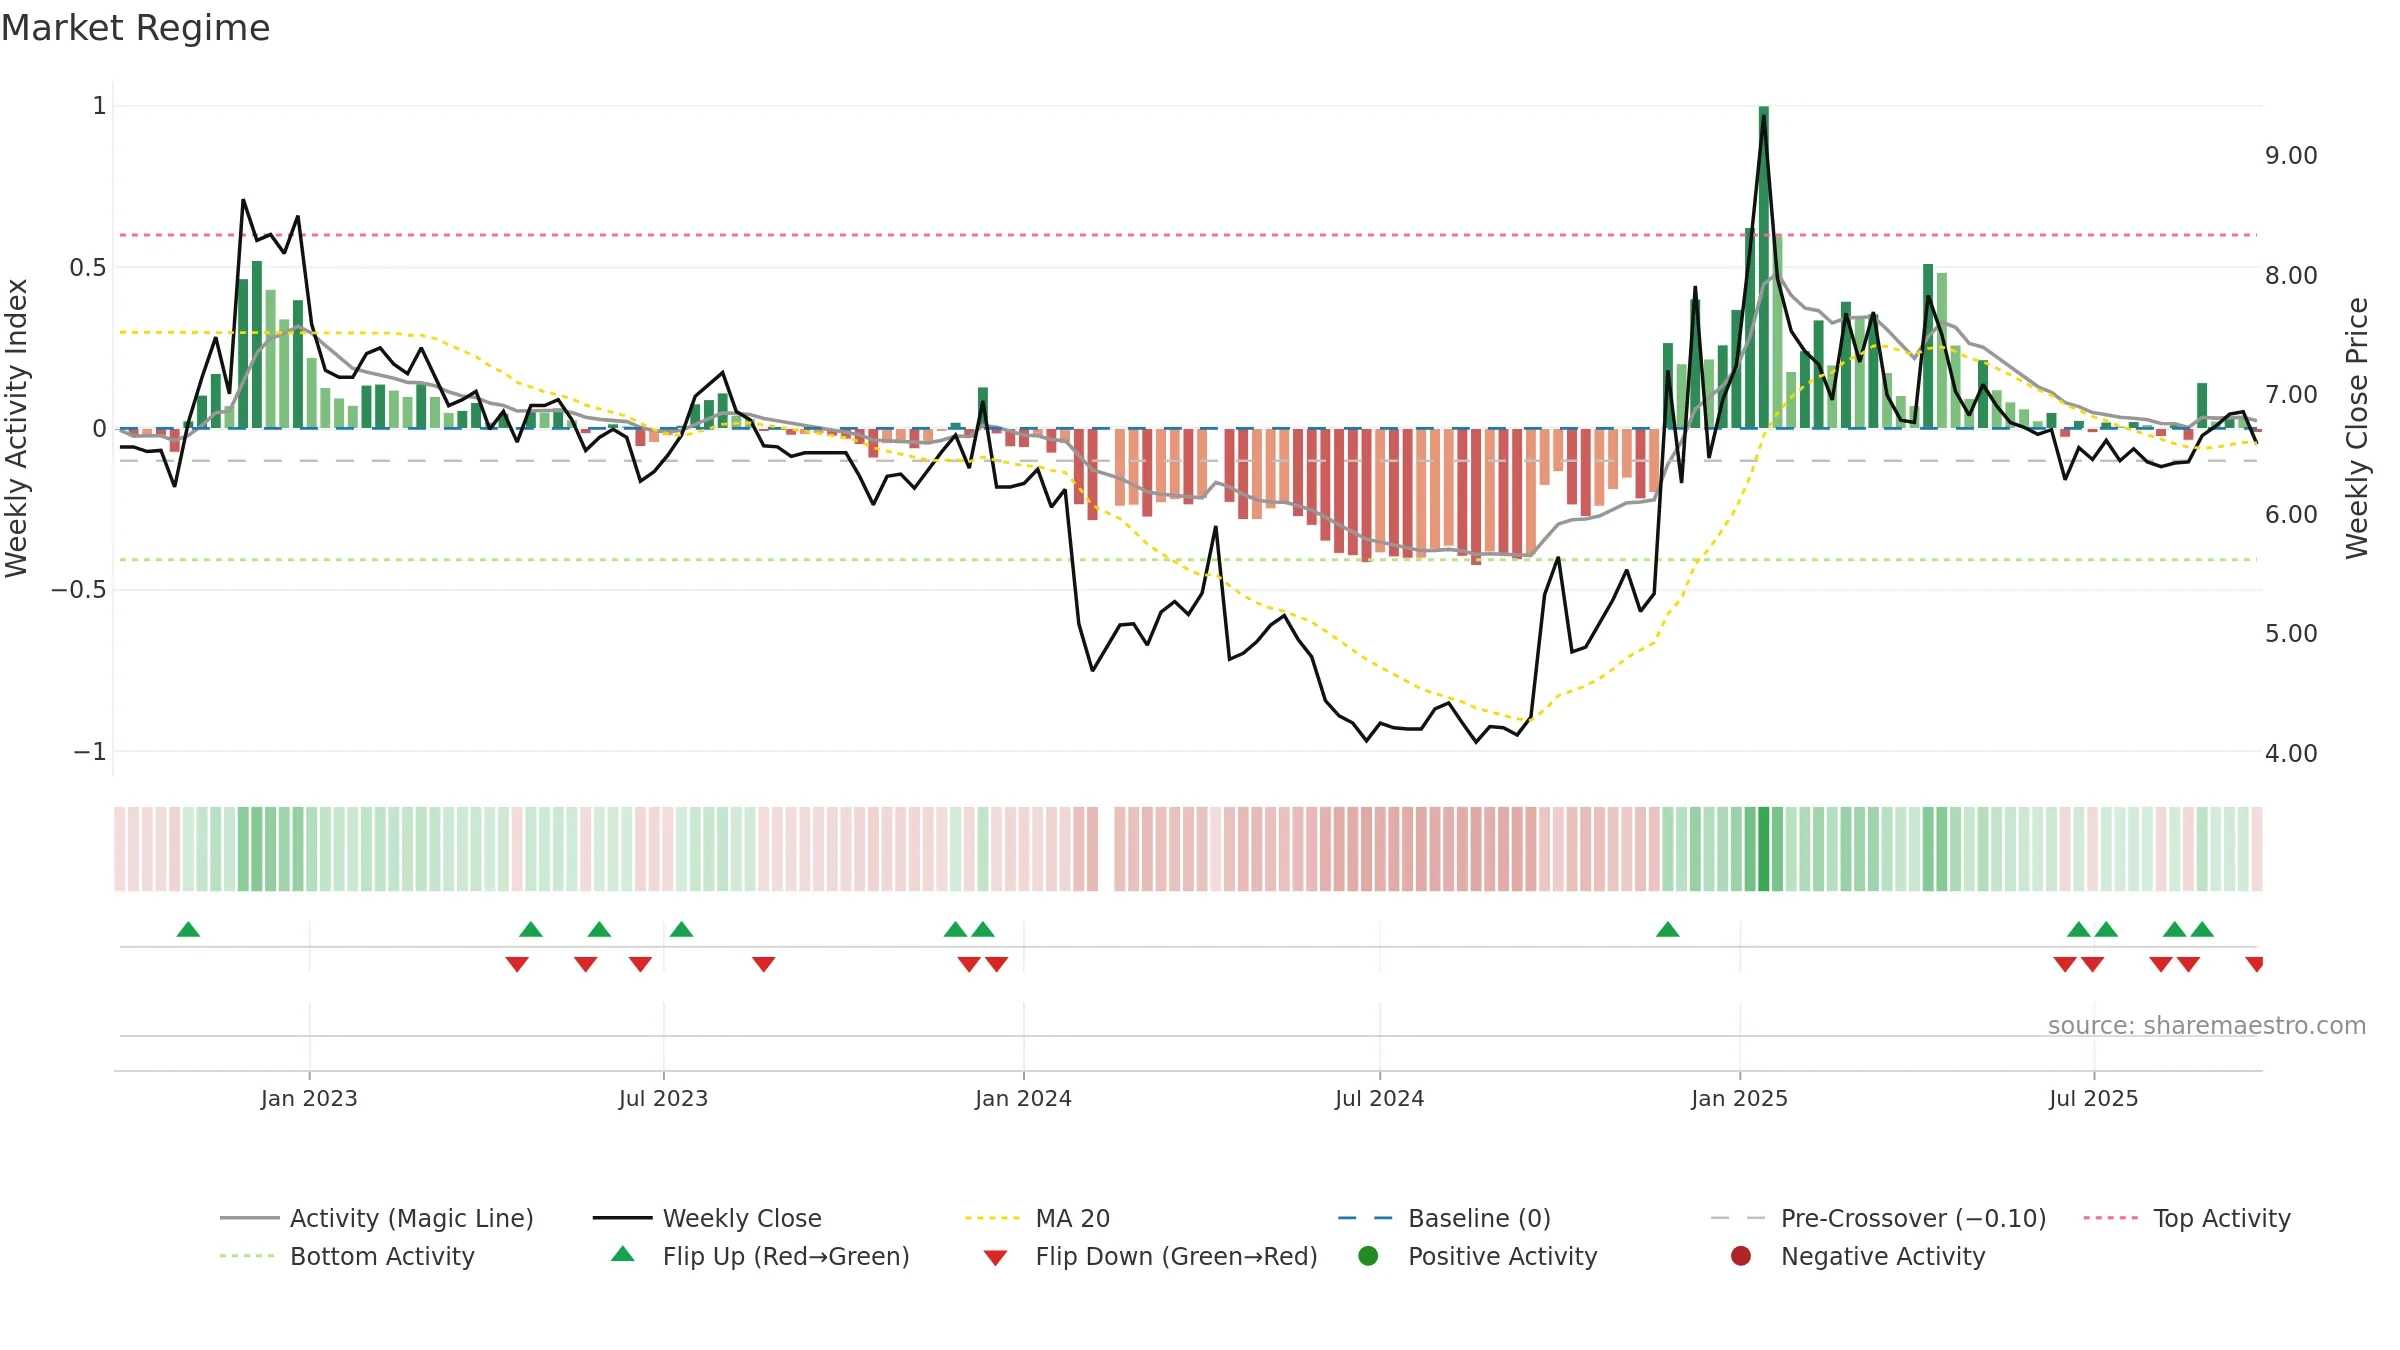Click the 4.00 price axis tick
The image size is (2400, 1350).
click(2291, 753)
